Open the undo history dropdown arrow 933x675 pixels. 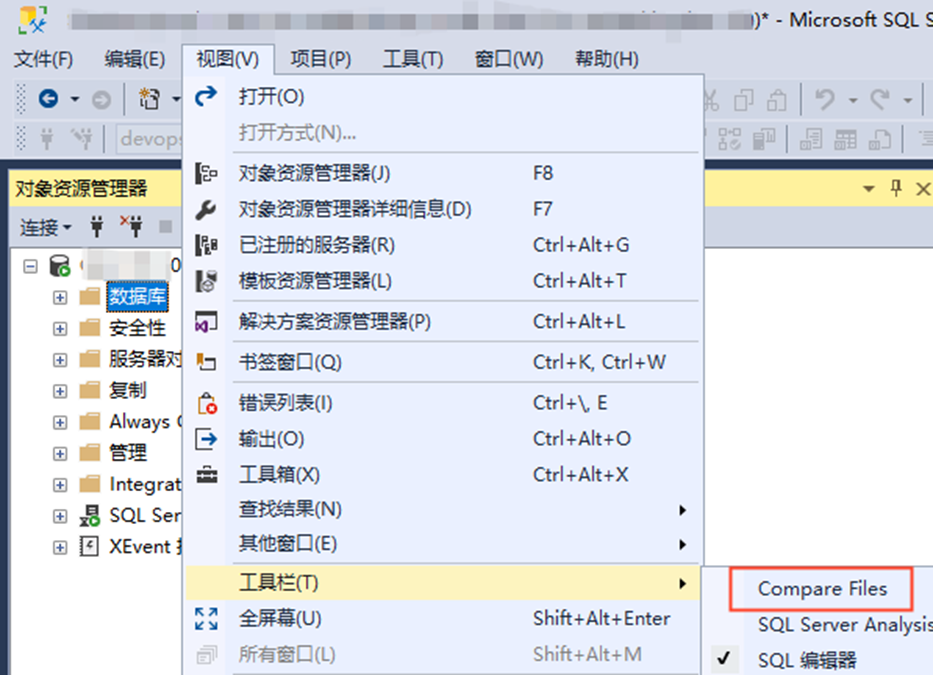point(853,100)
